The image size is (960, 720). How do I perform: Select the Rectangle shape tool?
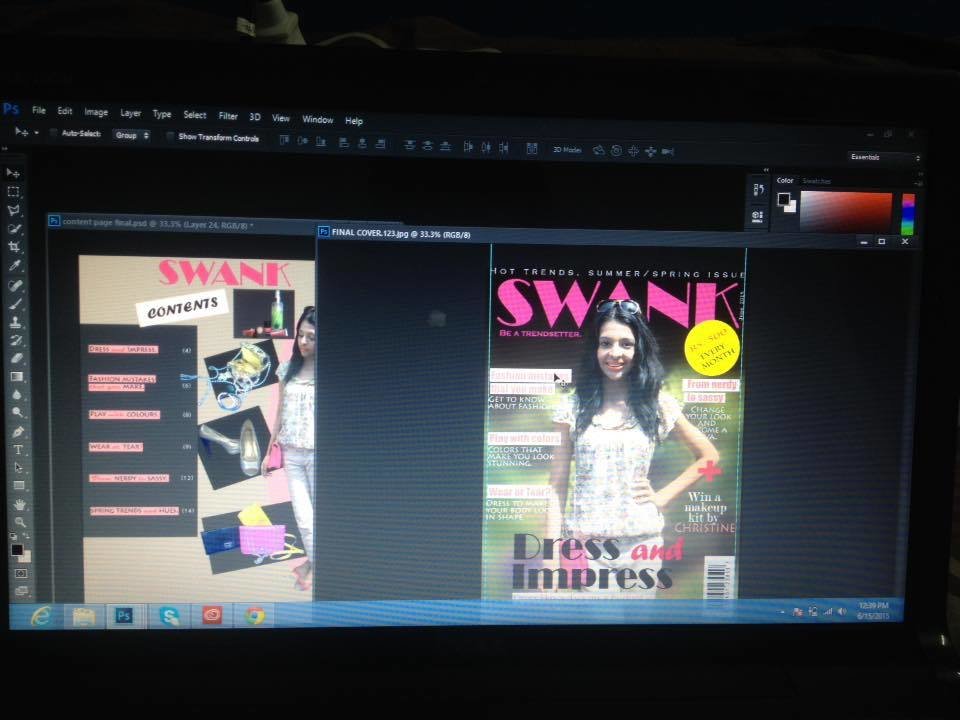(x=19, y=486)
